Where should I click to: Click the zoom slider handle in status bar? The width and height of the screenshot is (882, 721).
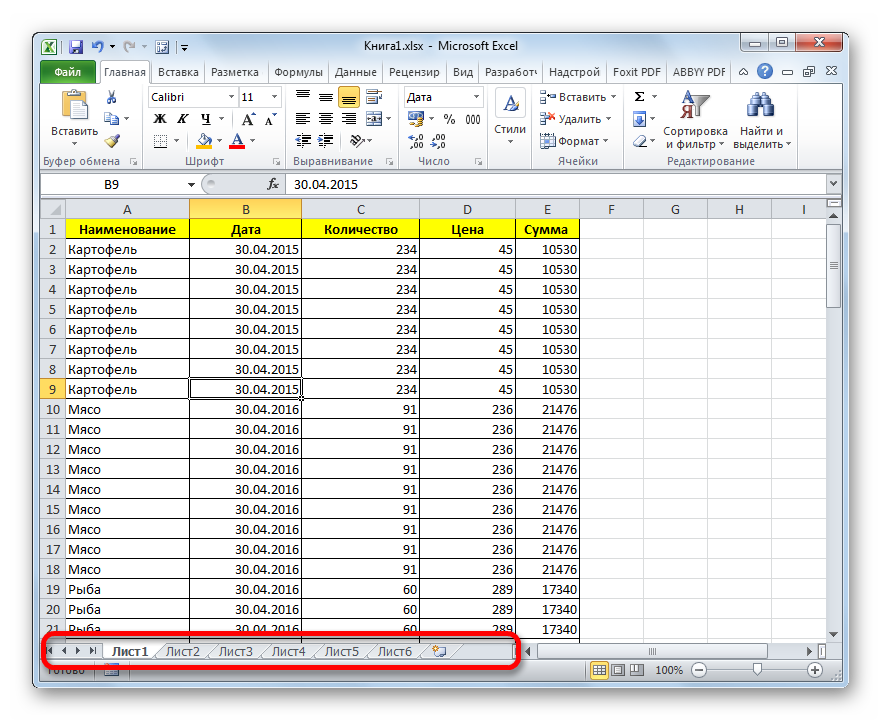pyautogui.click(x=758, y=669)
